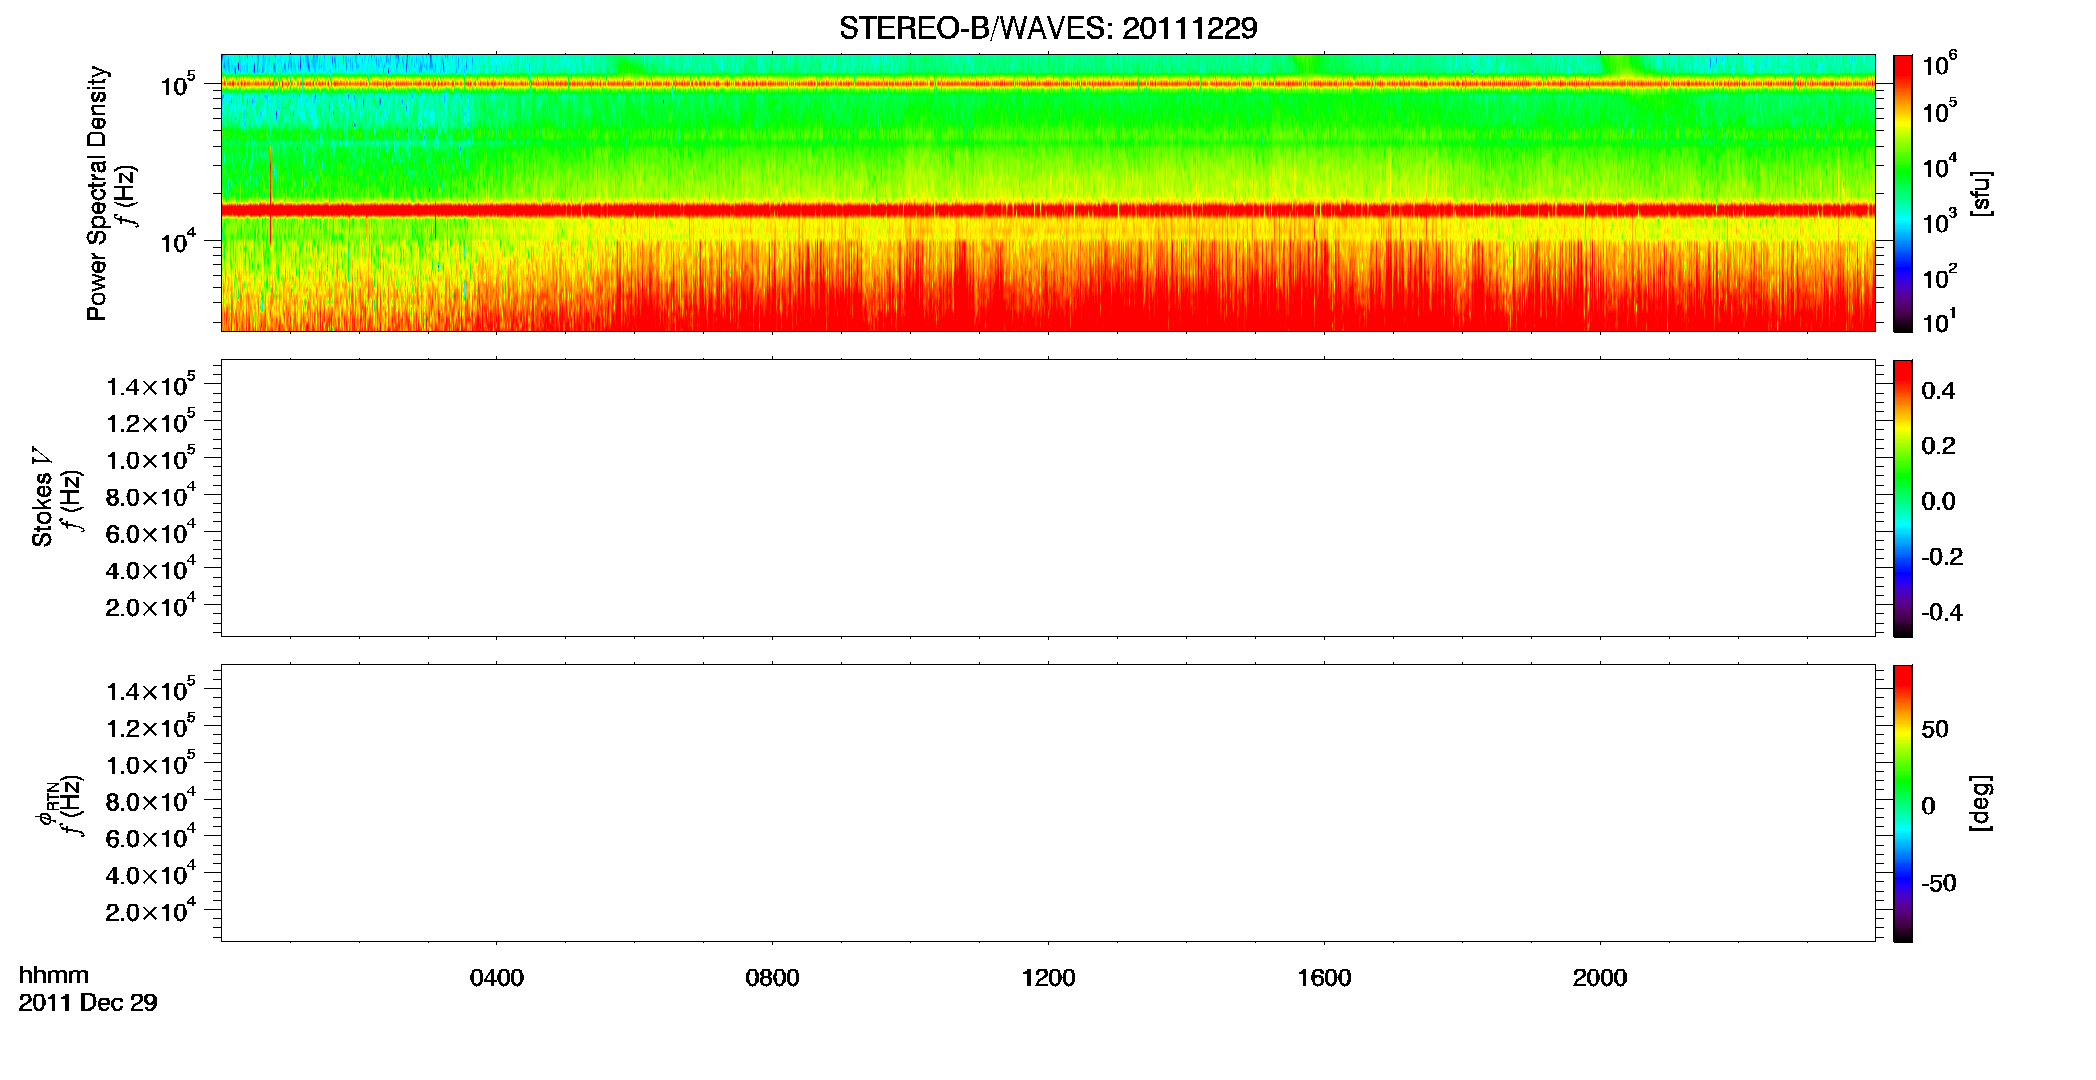The image size is (2096, 1080).
Task: Click the dark red horizontal emission band
Action: 1048,210
